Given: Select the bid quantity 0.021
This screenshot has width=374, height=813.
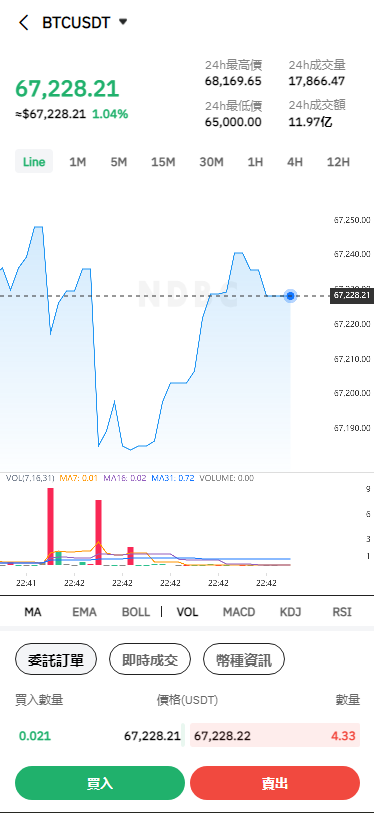Looking at the screenshot, I should click(x=35, y=736).
